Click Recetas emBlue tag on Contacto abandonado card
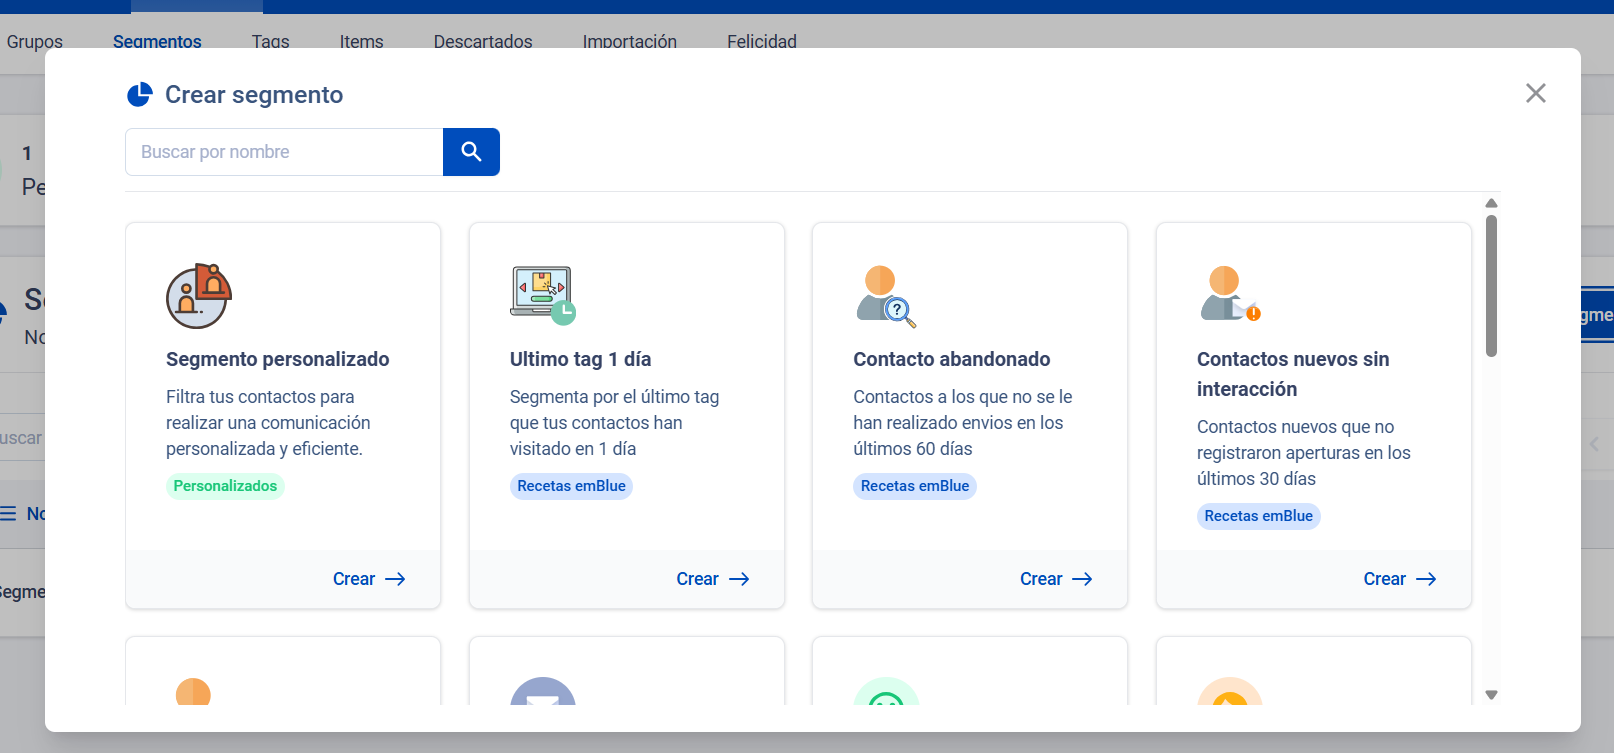1614x753 pixels. (x=914, y=486)
